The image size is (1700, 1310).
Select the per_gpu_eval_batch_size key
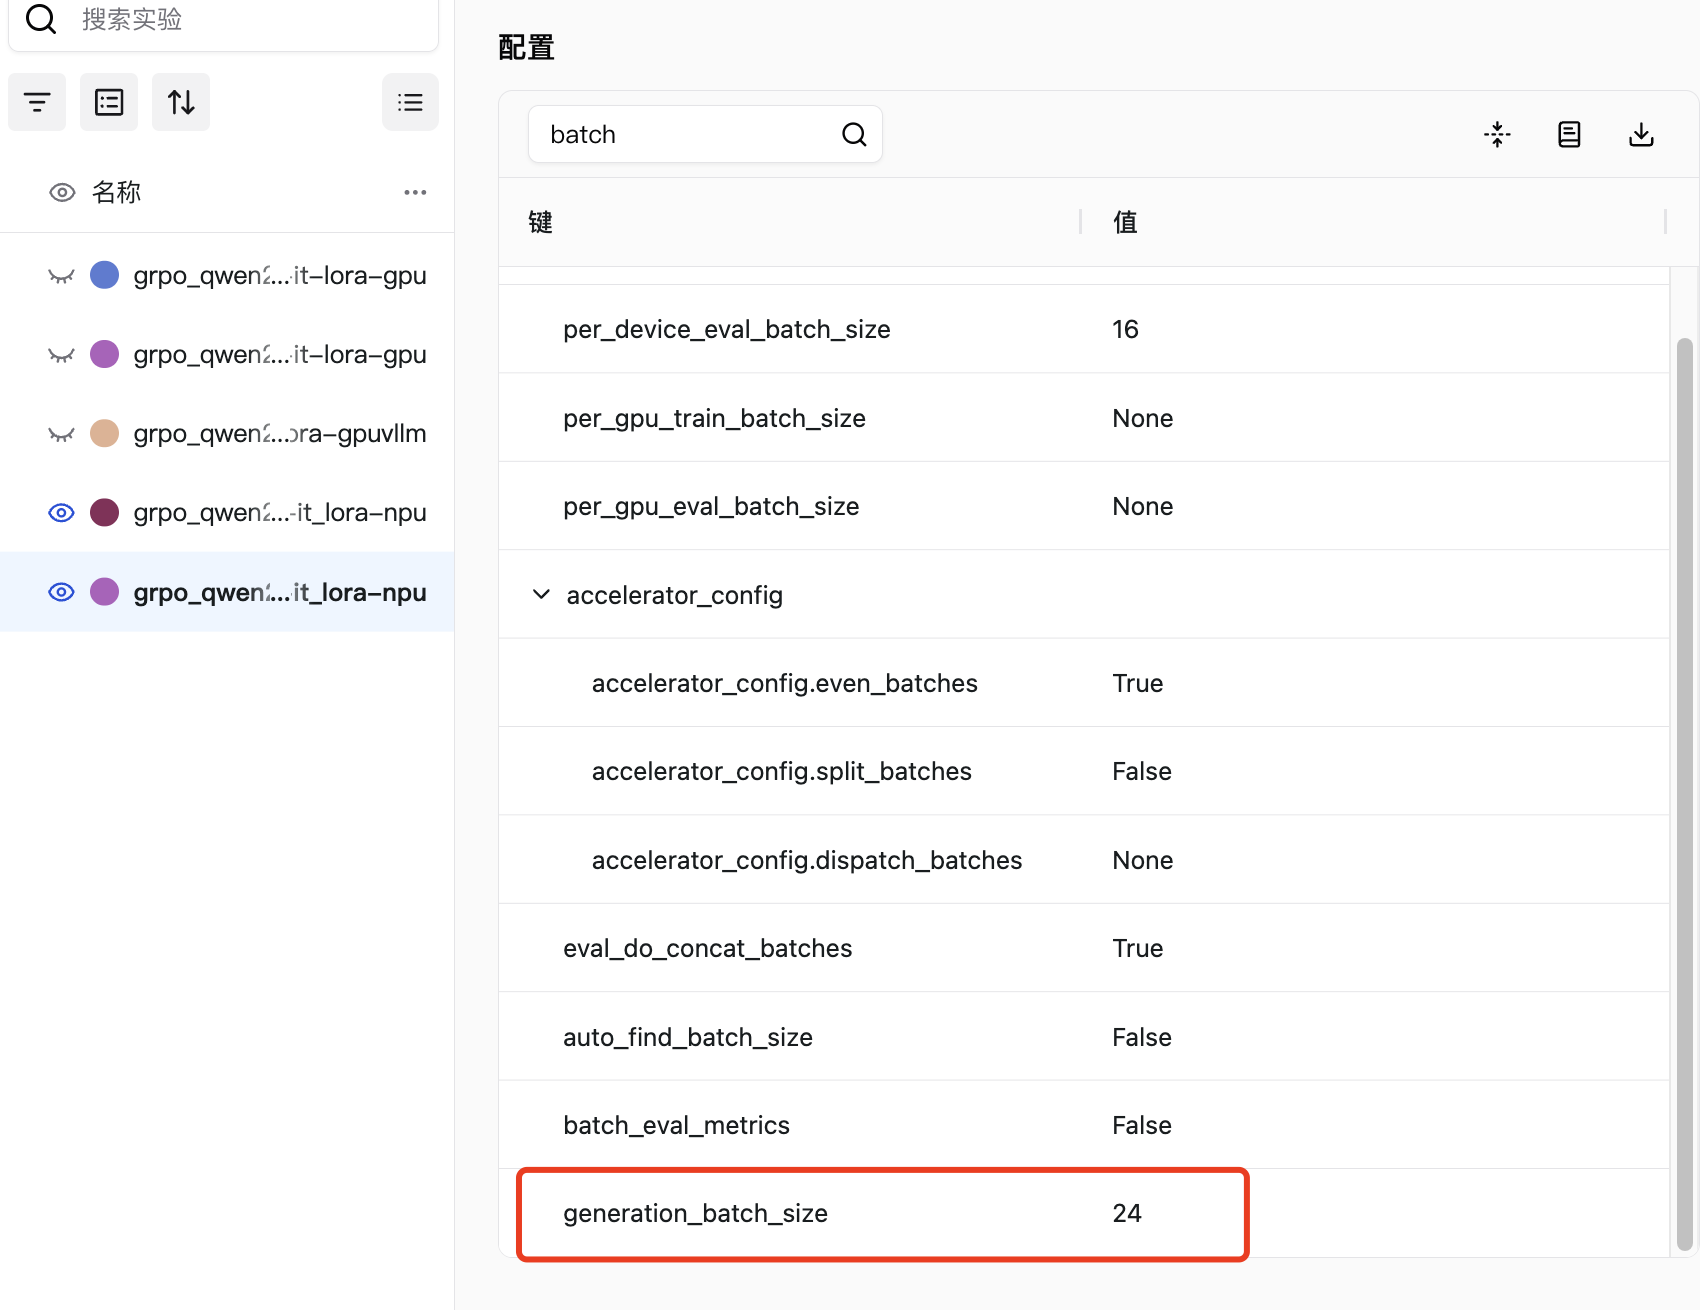coord(711,506)
